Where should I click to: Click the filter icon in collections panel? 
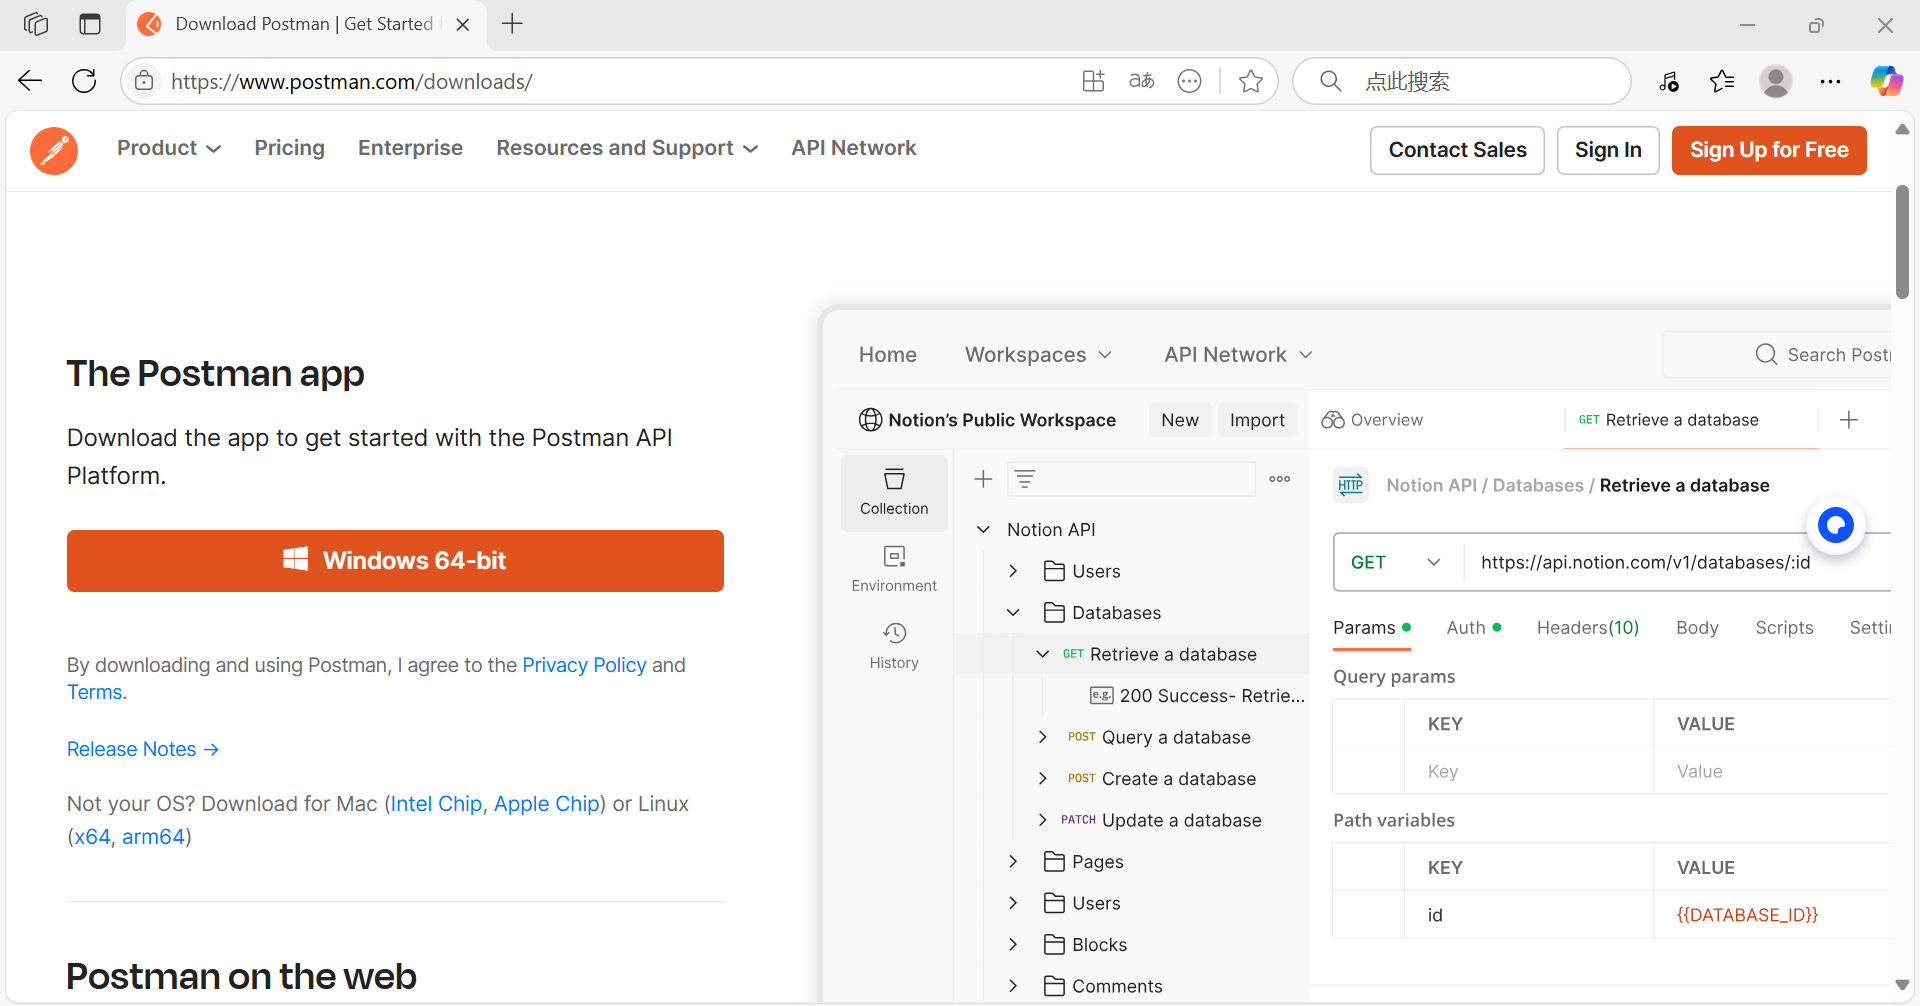pos(1025,479)
